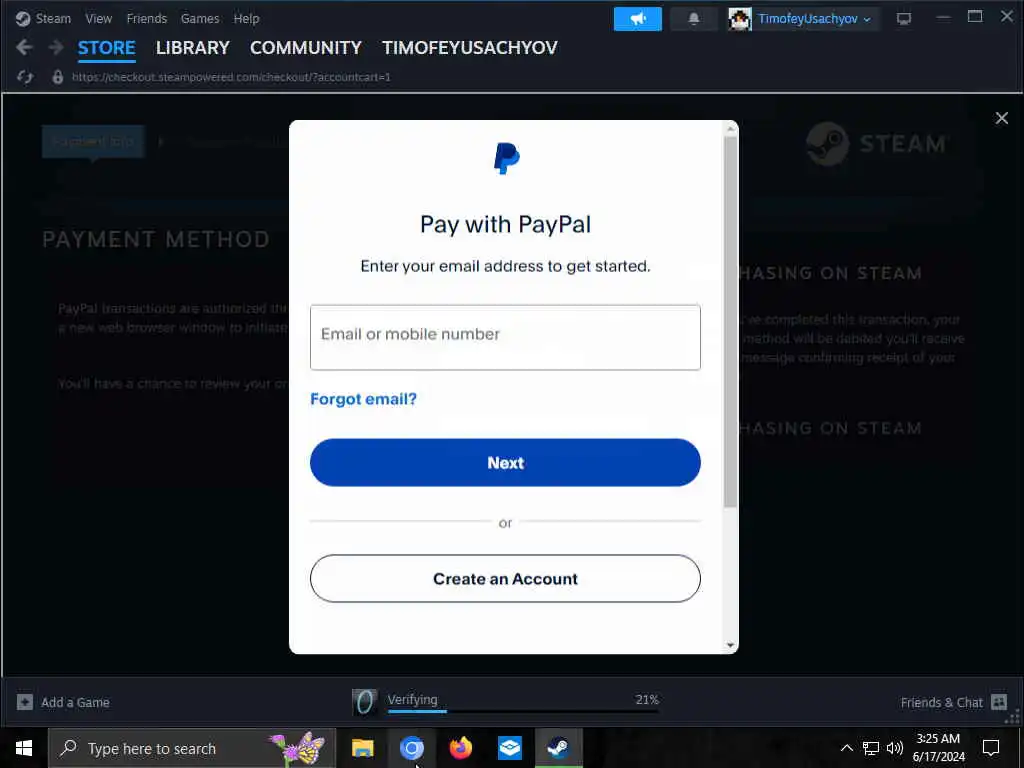
Task: Close the PayPal overlay with the X
Action: coord(1001,118)
